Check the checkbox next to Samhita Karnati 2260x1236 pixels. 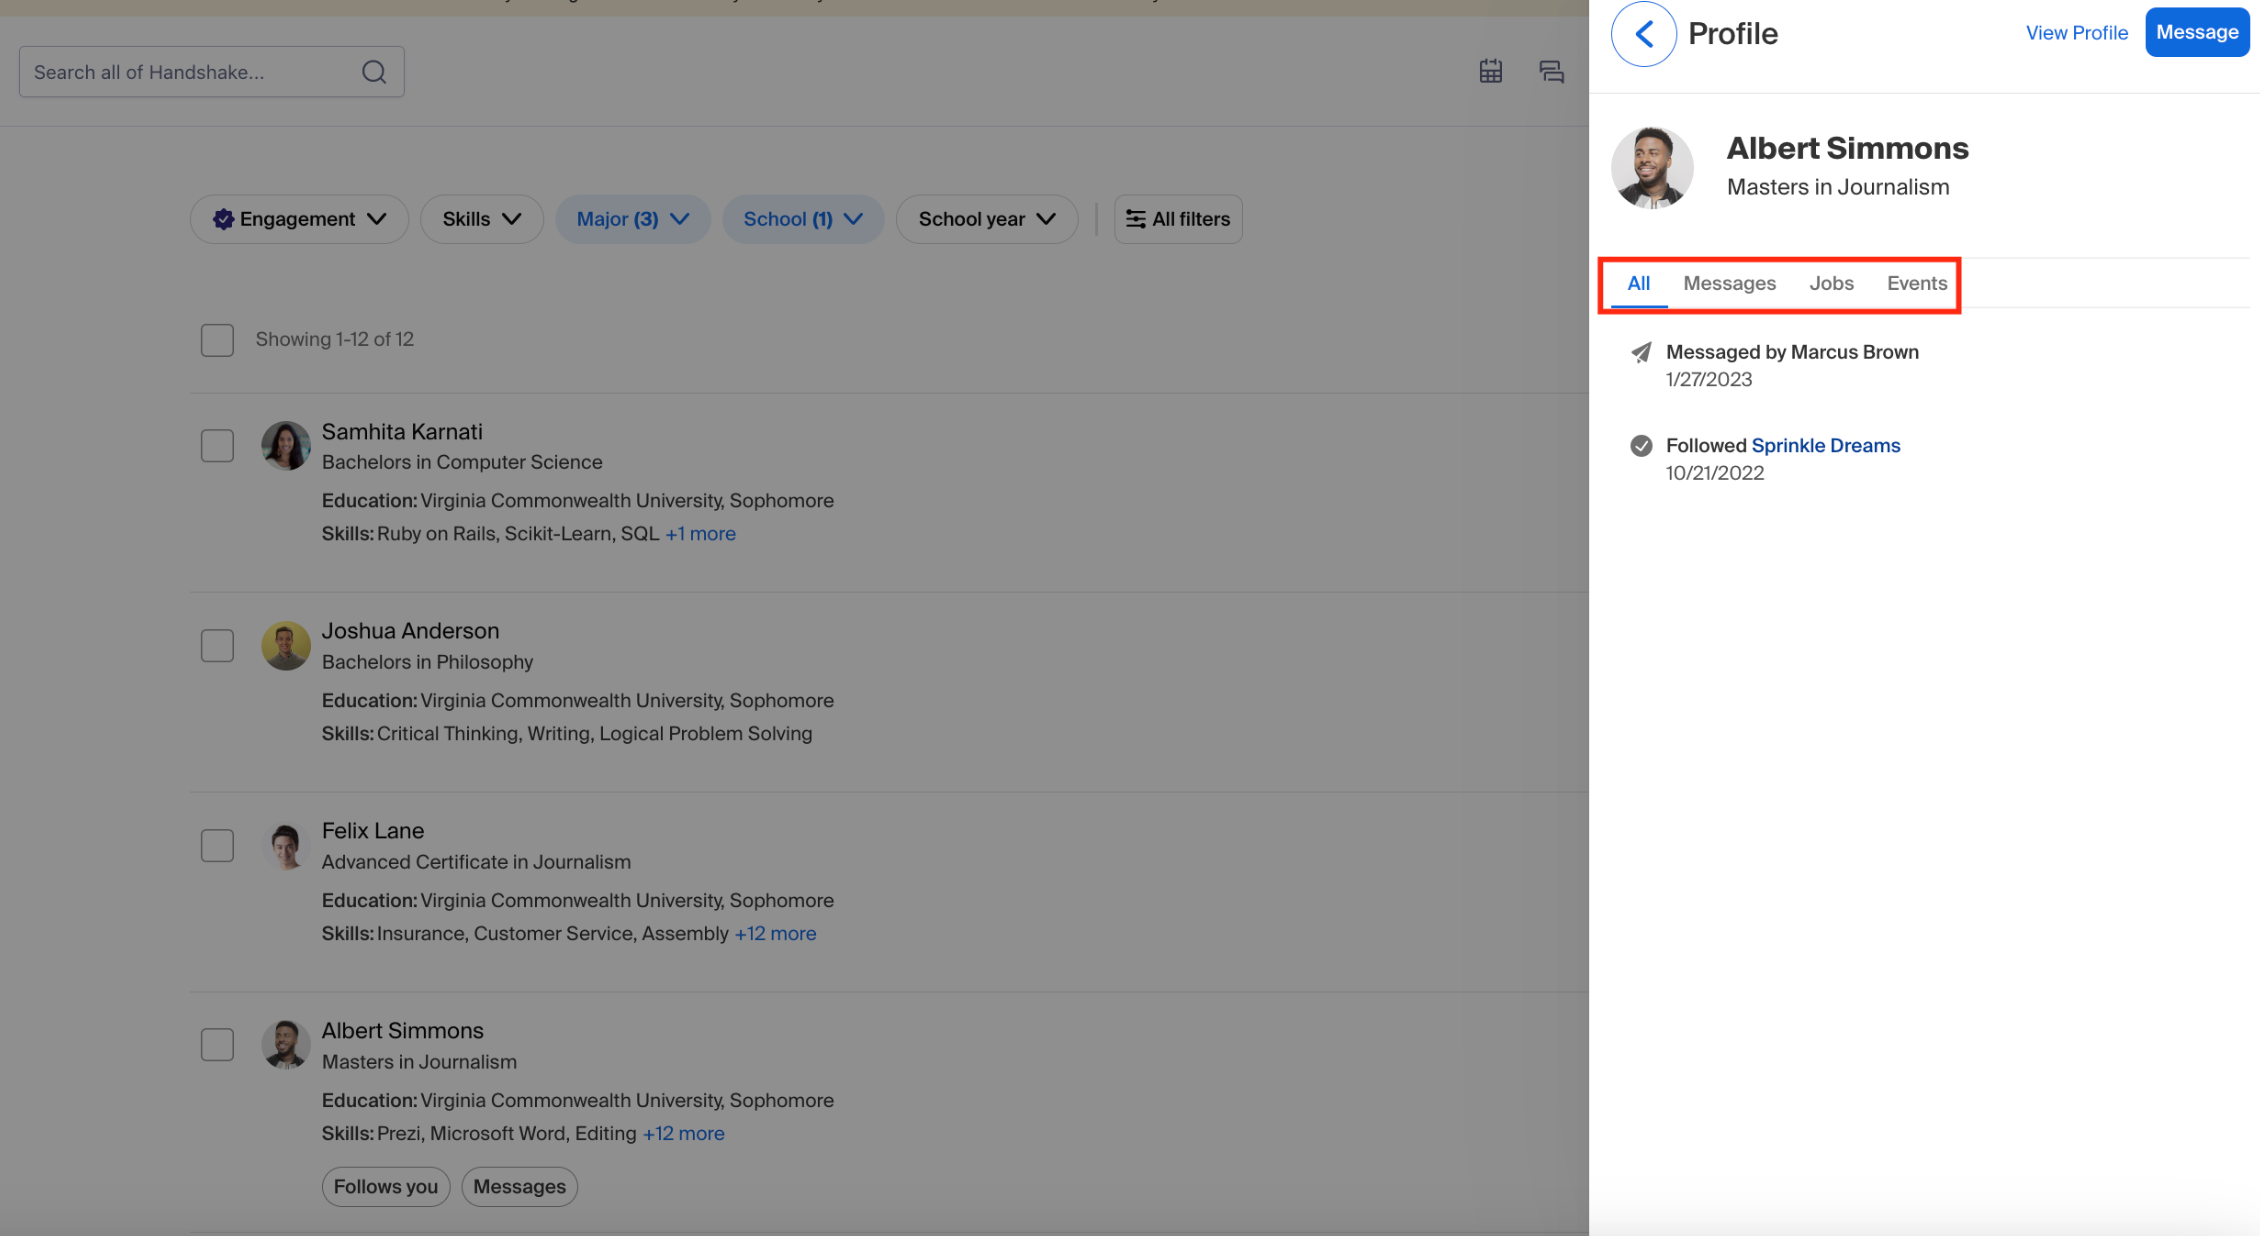217,445
